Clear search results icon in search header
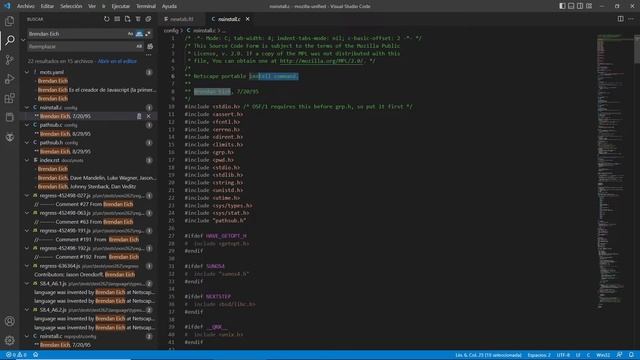 pyautogui.click(x=117, y=19)
